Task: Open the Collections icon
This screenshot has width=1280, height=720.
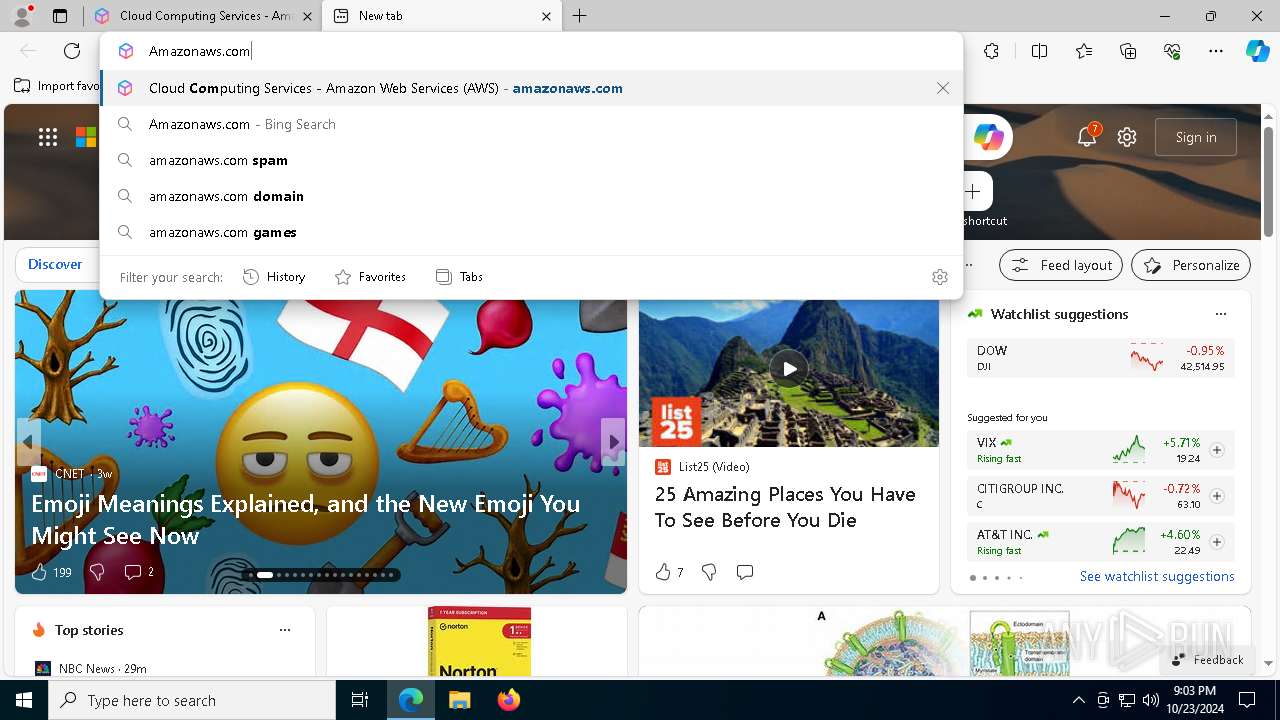Action: coord(1128,51)
